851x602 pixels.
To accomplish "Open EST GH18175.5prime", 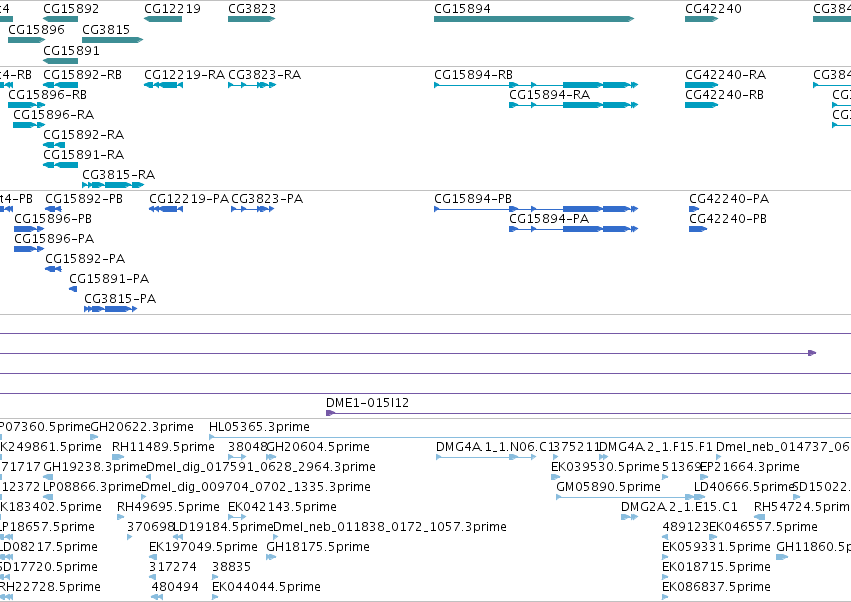I will pos(318,547).
